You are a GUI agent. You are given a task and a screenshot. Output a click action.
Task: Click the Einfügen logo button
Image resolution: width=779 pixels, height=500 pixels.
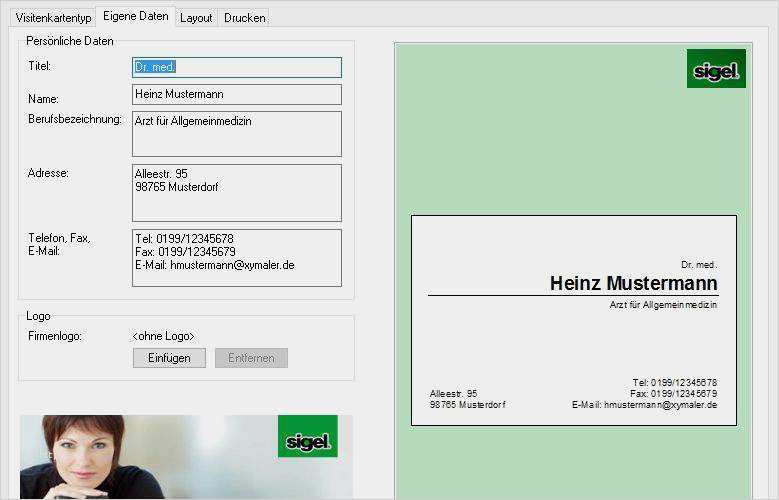tap(169, 358)
